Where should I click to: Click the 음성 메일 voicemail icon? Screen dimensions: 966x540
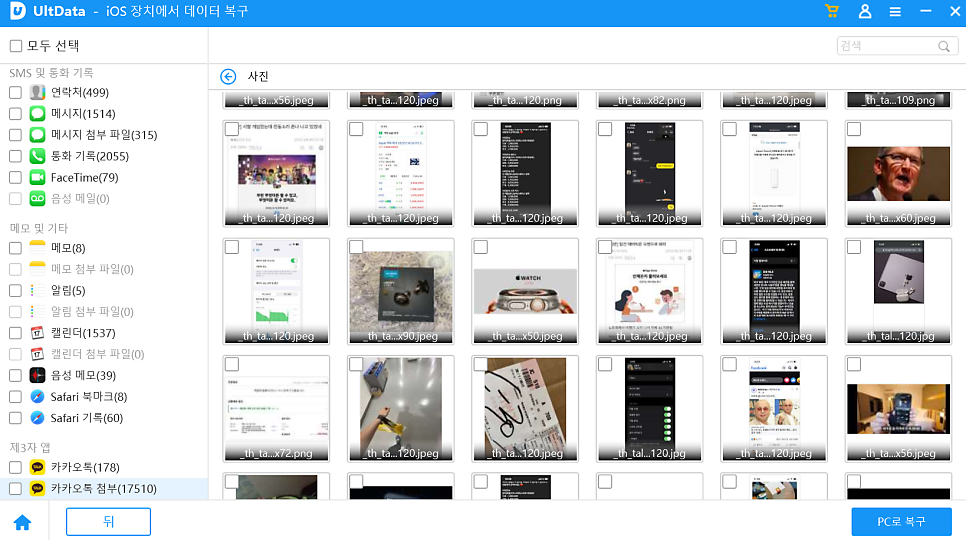[x=38, y=198]
